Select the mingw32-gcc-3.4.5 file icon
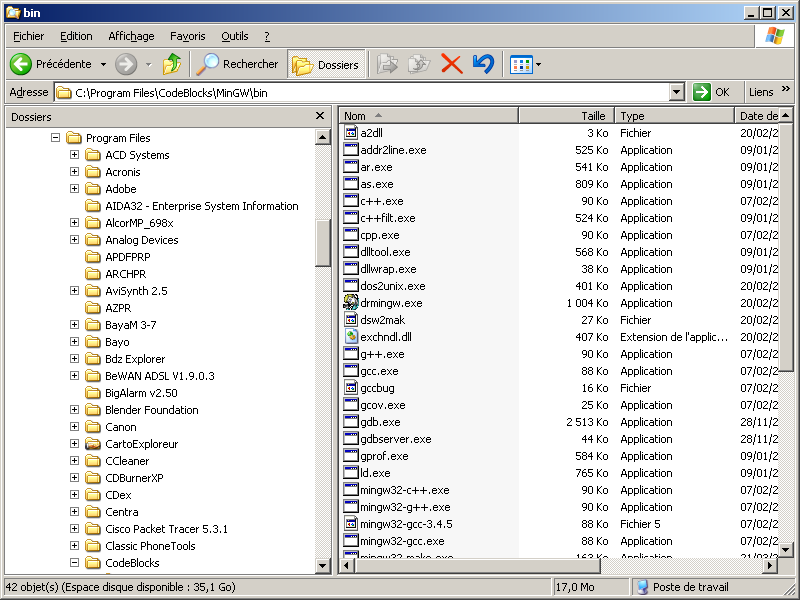 tap(351, 524)
